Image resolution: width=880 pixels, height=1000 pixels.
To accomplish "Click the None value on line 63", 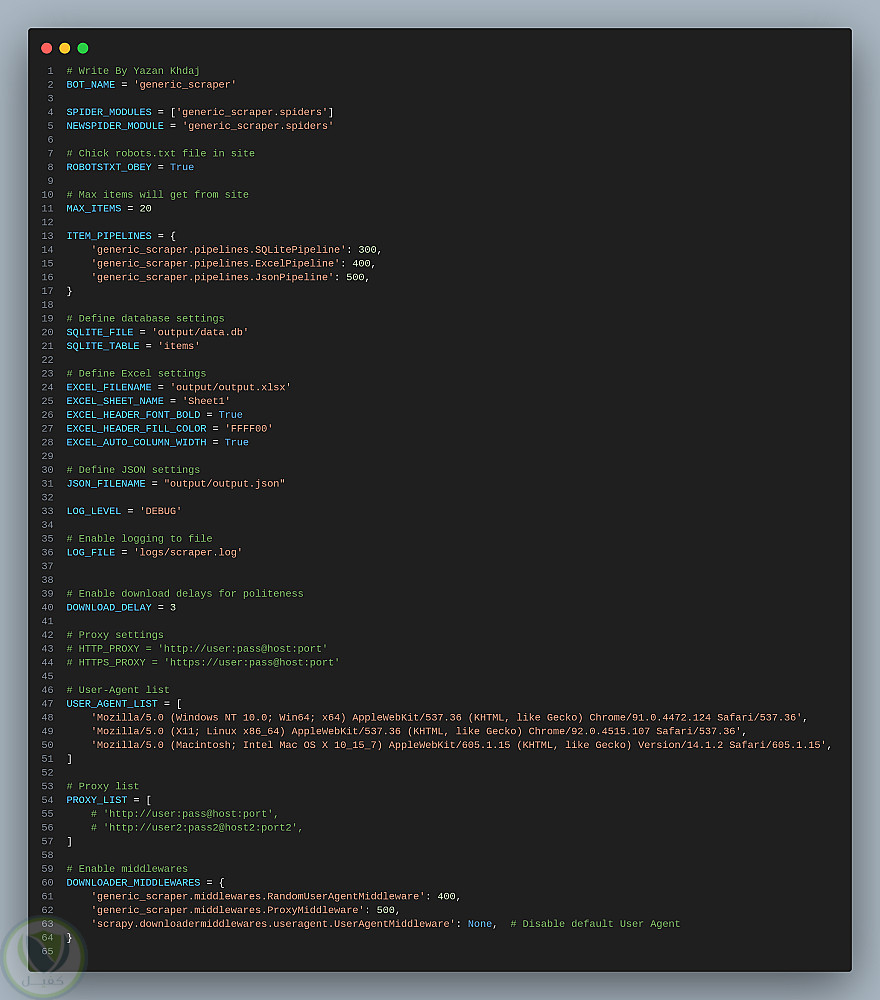I will (480, 924).
